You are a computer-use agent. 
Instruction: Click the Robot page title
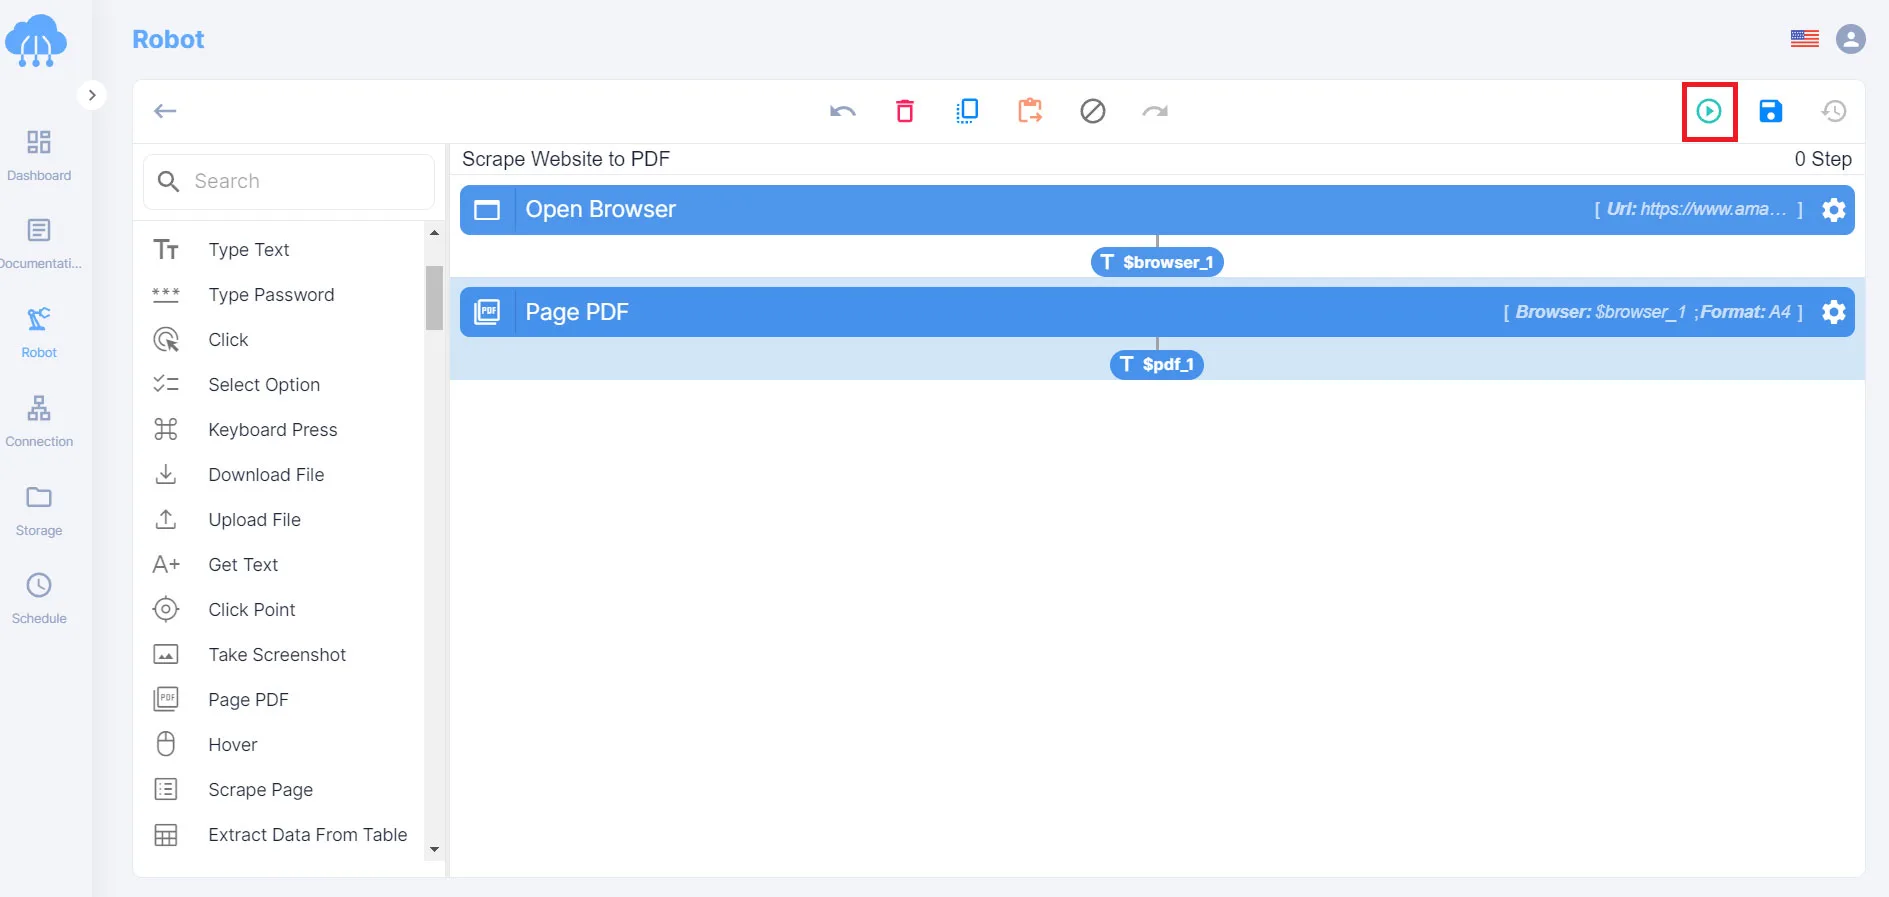point(168,39)
